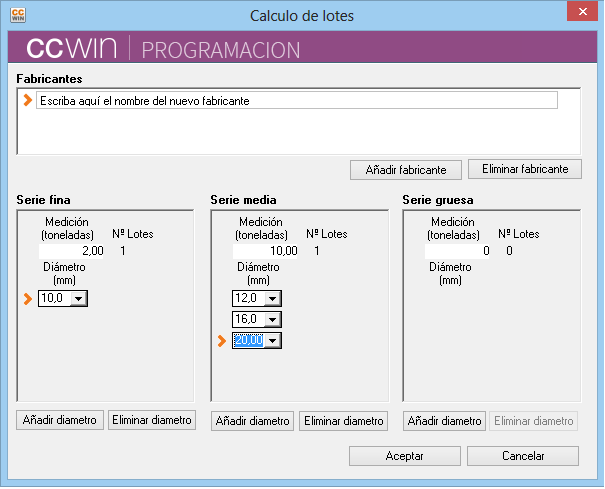605x489 pixels.
Task: Click the Aceptar button
Action: tap(405, 456)
